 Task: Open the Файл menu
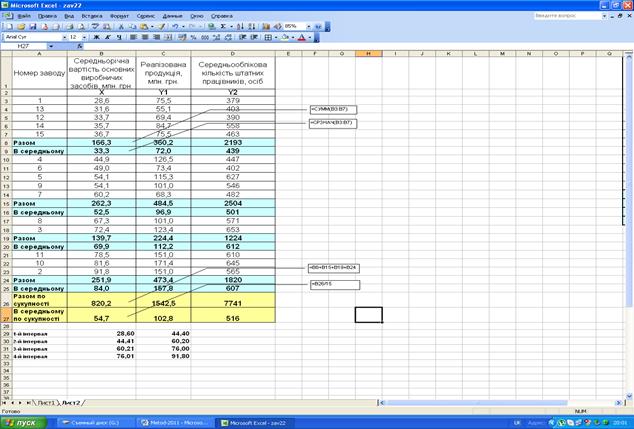pyautogui.click(x=24, y=16)
